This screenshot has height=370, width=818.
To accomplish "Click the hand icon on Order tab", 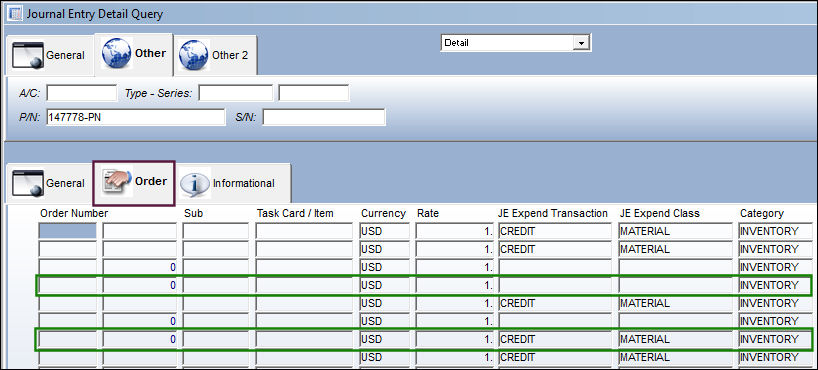I will click(x=116, y=182).
